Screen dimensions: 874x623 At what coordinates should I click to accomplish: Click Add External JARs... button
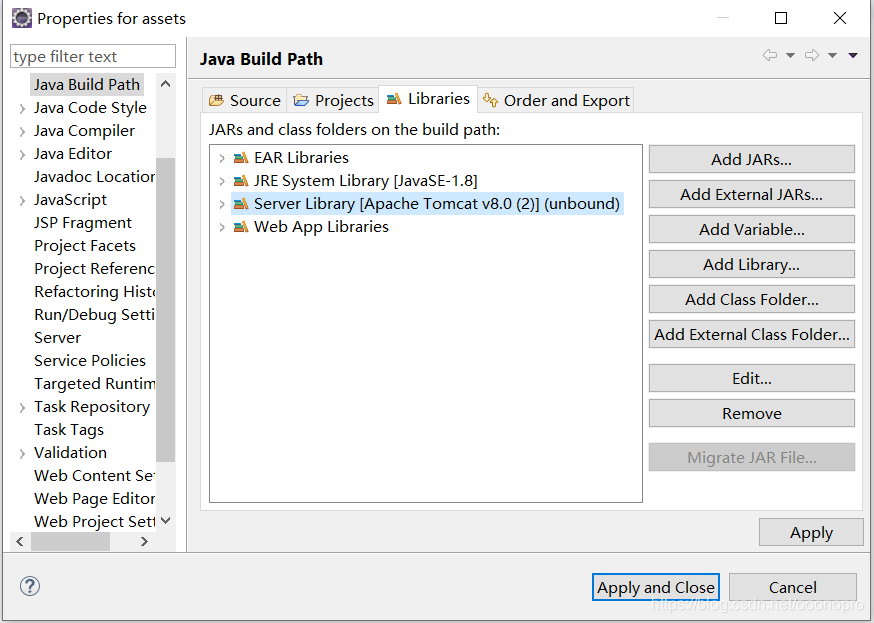point(751,194)
